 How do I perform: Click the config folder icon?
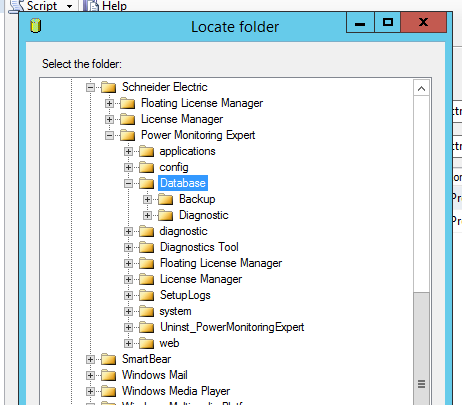[x=147, y=167]
